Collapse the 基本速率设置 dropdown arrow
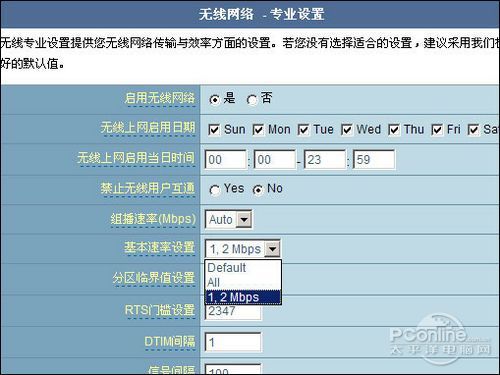The image size is (500, 375). [x=272, y=249]
